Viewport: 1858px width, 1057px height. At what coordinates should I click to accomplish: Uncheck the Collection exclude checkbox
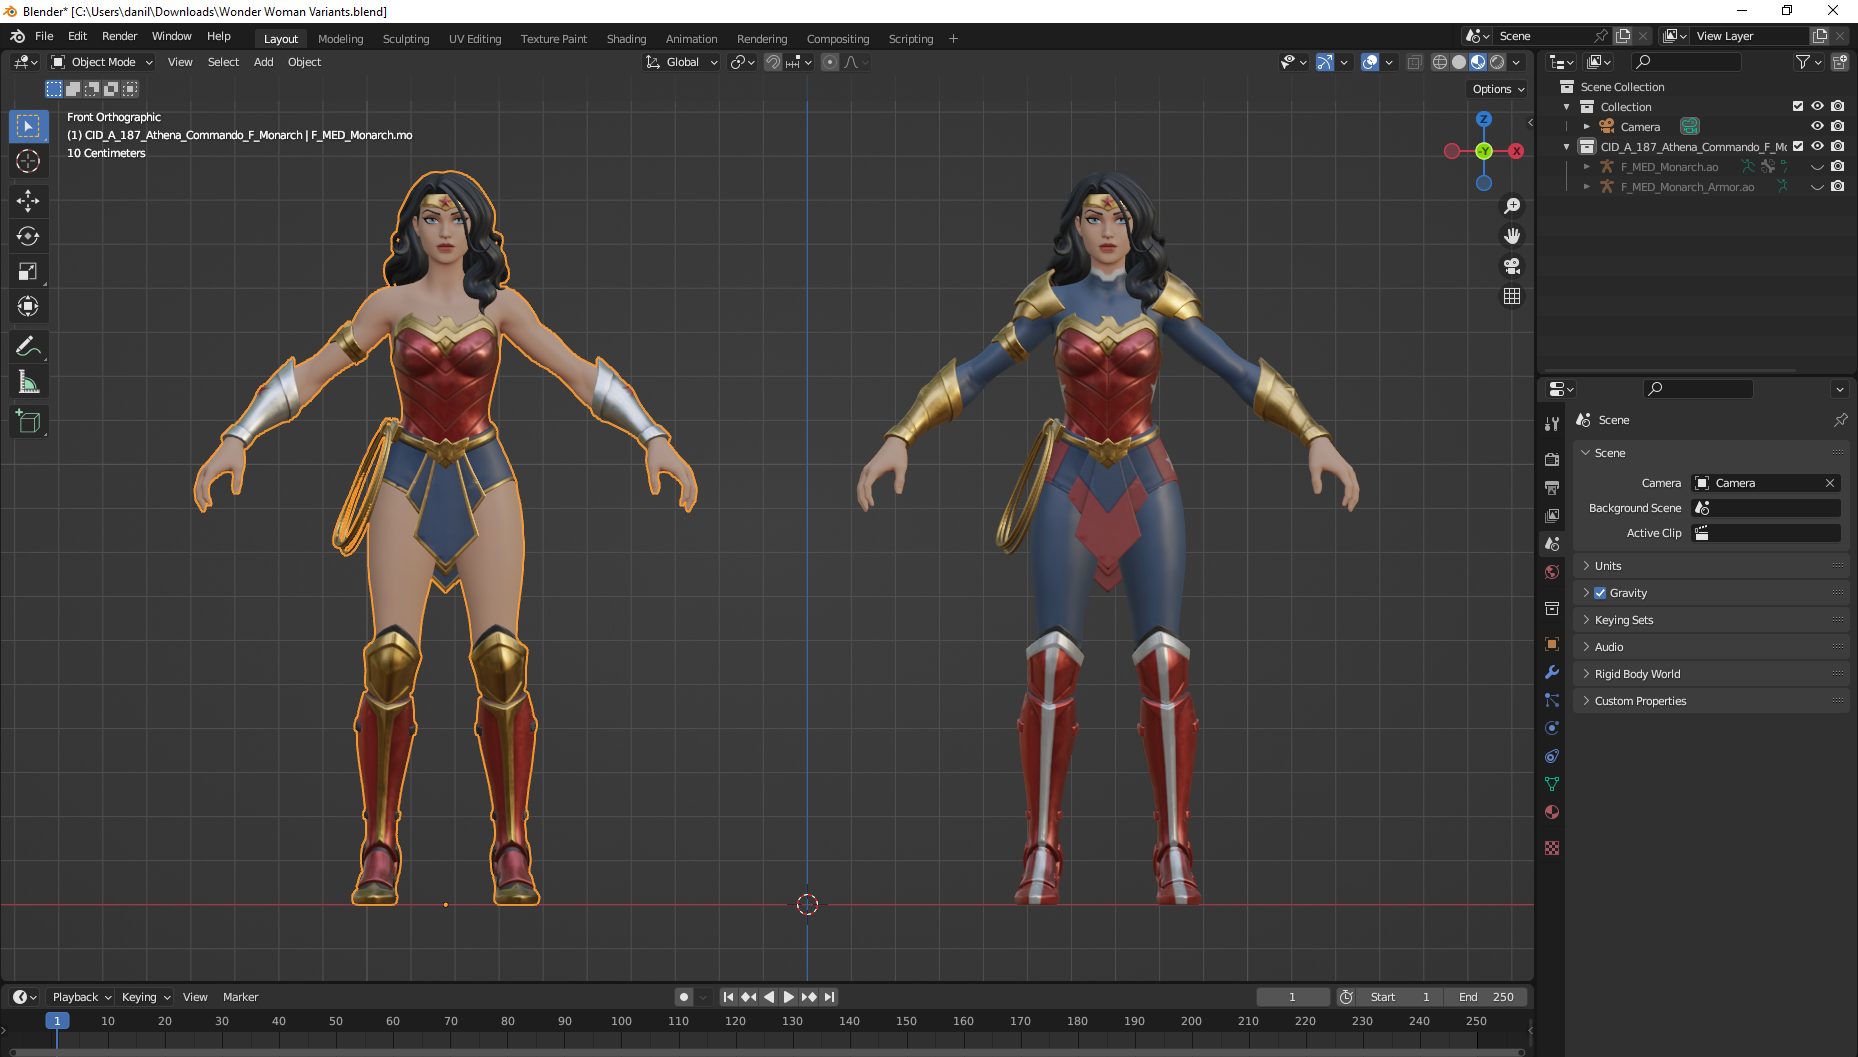tap(1798, 106)
